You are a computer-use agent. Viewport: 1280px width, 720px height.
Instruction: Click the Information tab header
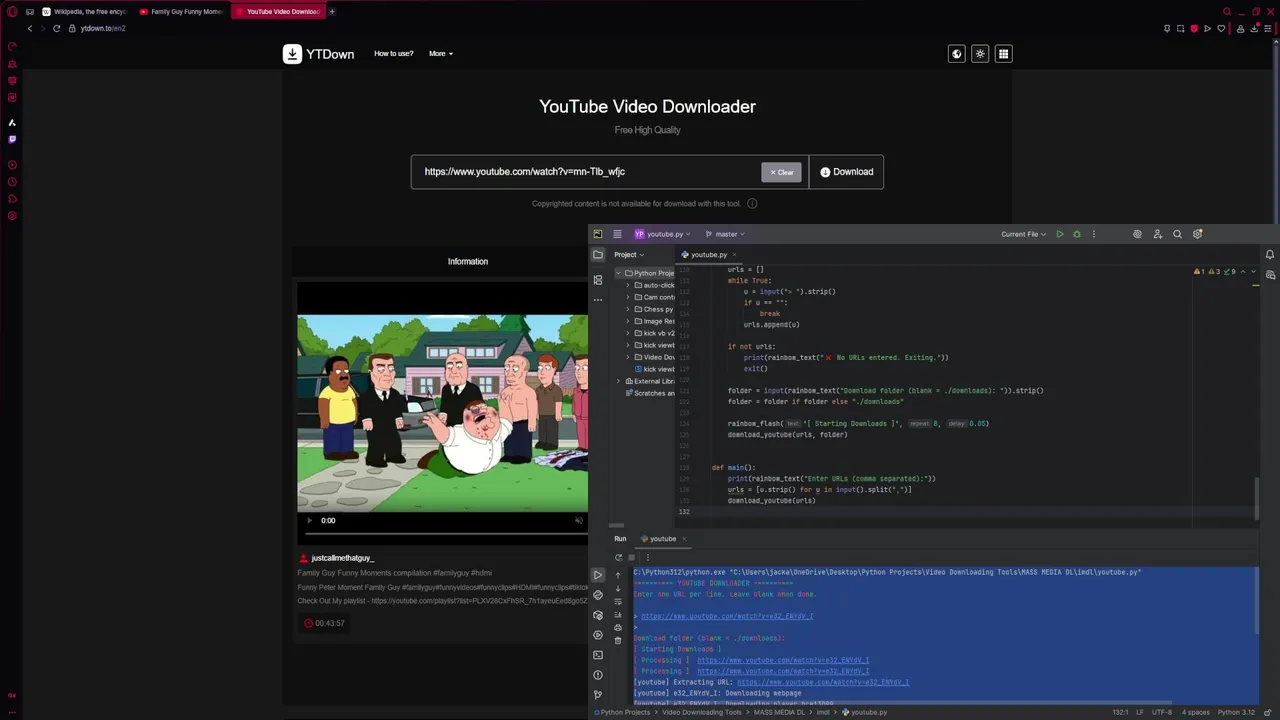coord(468,262)
